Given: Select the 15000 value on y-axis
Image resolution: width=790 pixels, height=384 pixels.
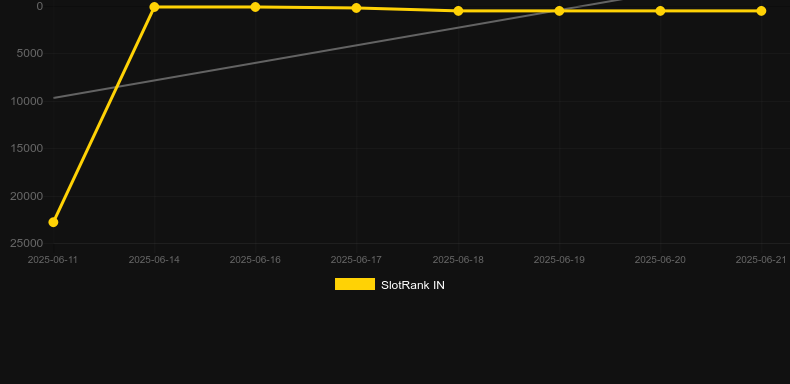Looking at the screenshot, I should [27, 148].
